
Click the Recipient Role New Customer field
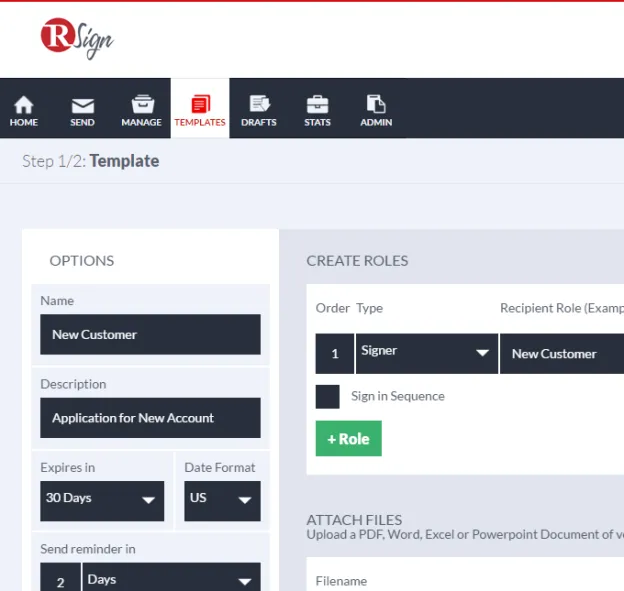click(x=562, y=354)
